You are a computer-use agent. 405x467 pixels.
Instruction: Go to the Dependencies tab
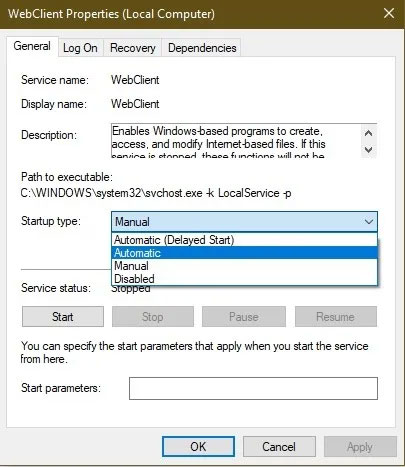(x=202, y=48)
